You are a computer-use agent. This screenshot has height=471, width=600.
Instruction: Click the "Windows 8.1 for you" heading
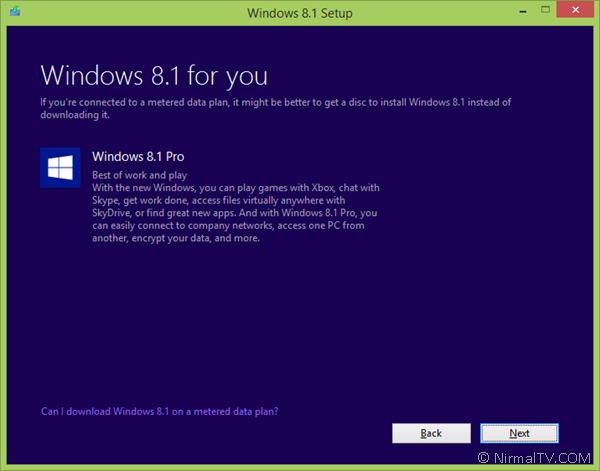[x=154, y=76]
